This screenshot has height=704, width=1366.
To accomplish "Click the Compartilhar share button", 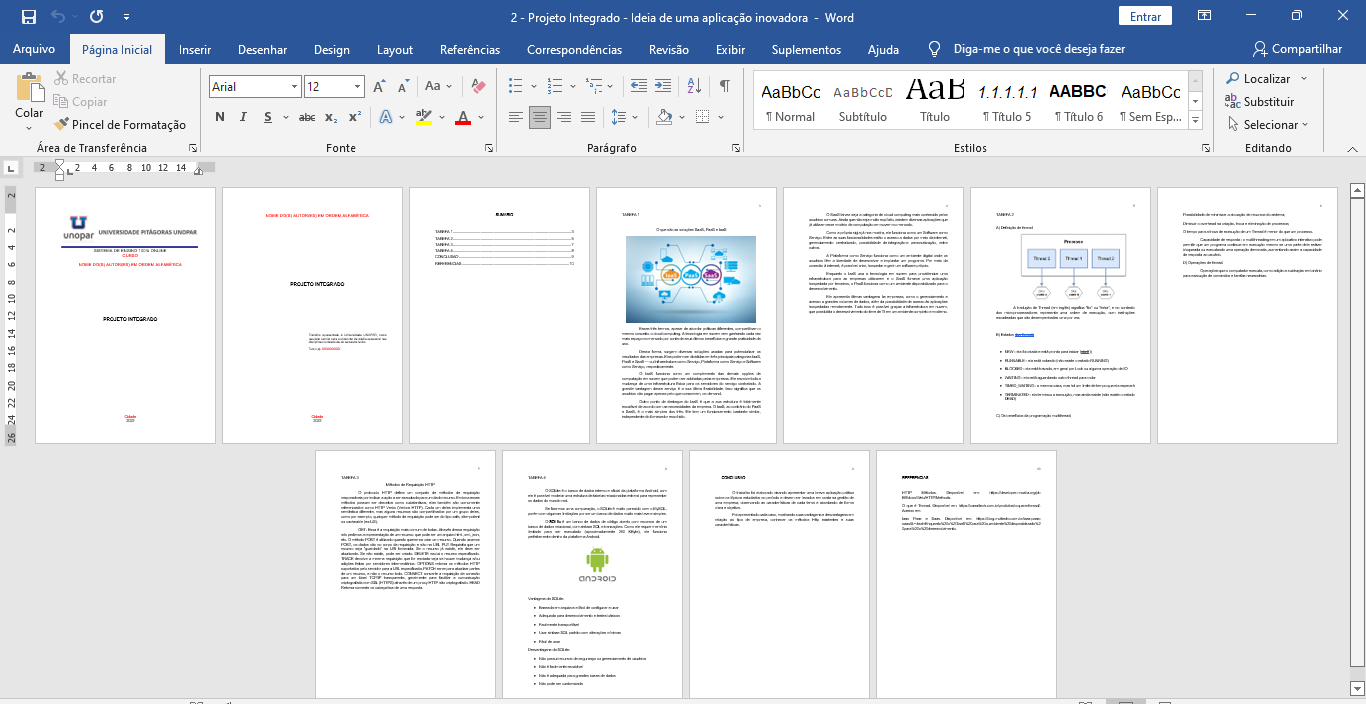I will point(1297,49).
